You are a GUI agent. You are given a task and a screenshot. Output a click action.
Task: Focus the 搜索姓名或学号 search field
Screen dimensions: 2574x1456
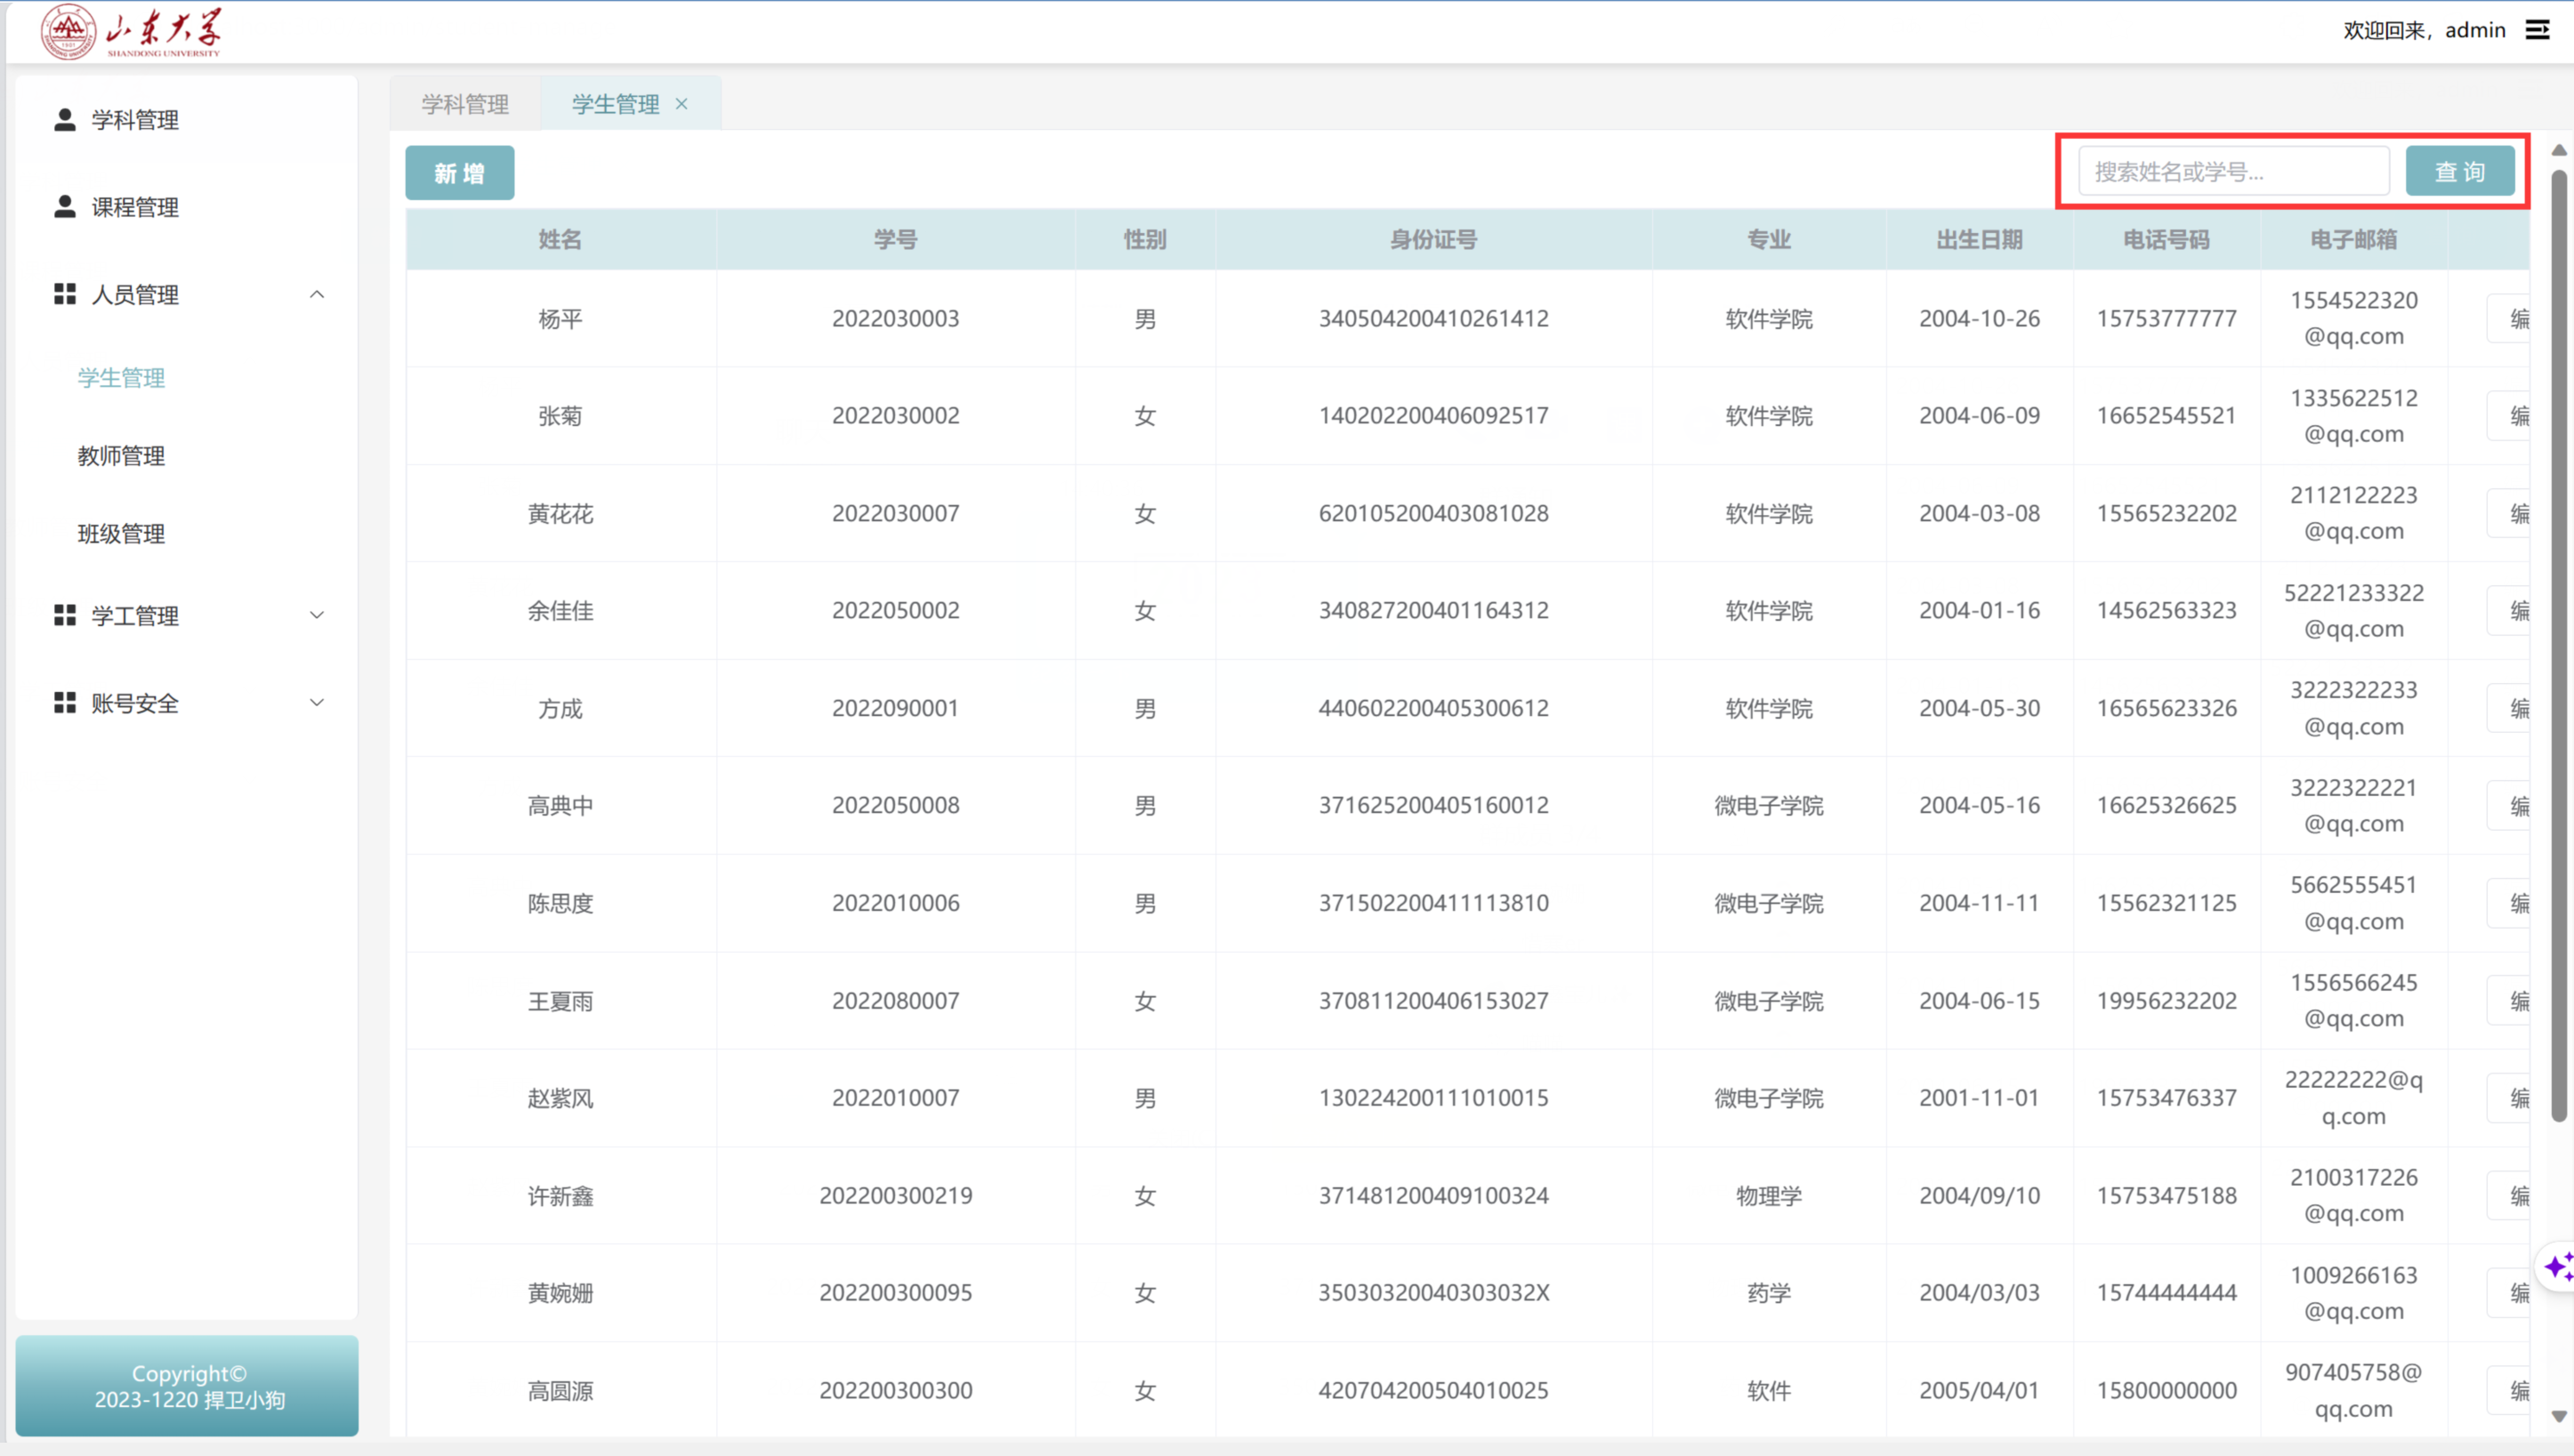pyautogui.click(x=2234, y=172)
